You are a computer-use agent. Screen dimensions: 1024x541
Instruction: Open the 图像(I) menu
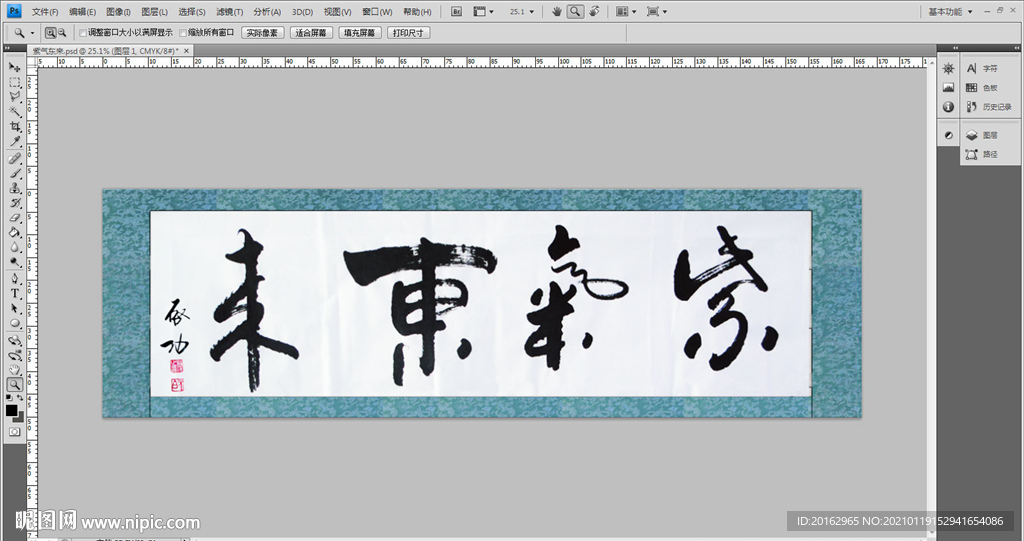[118, 12]
